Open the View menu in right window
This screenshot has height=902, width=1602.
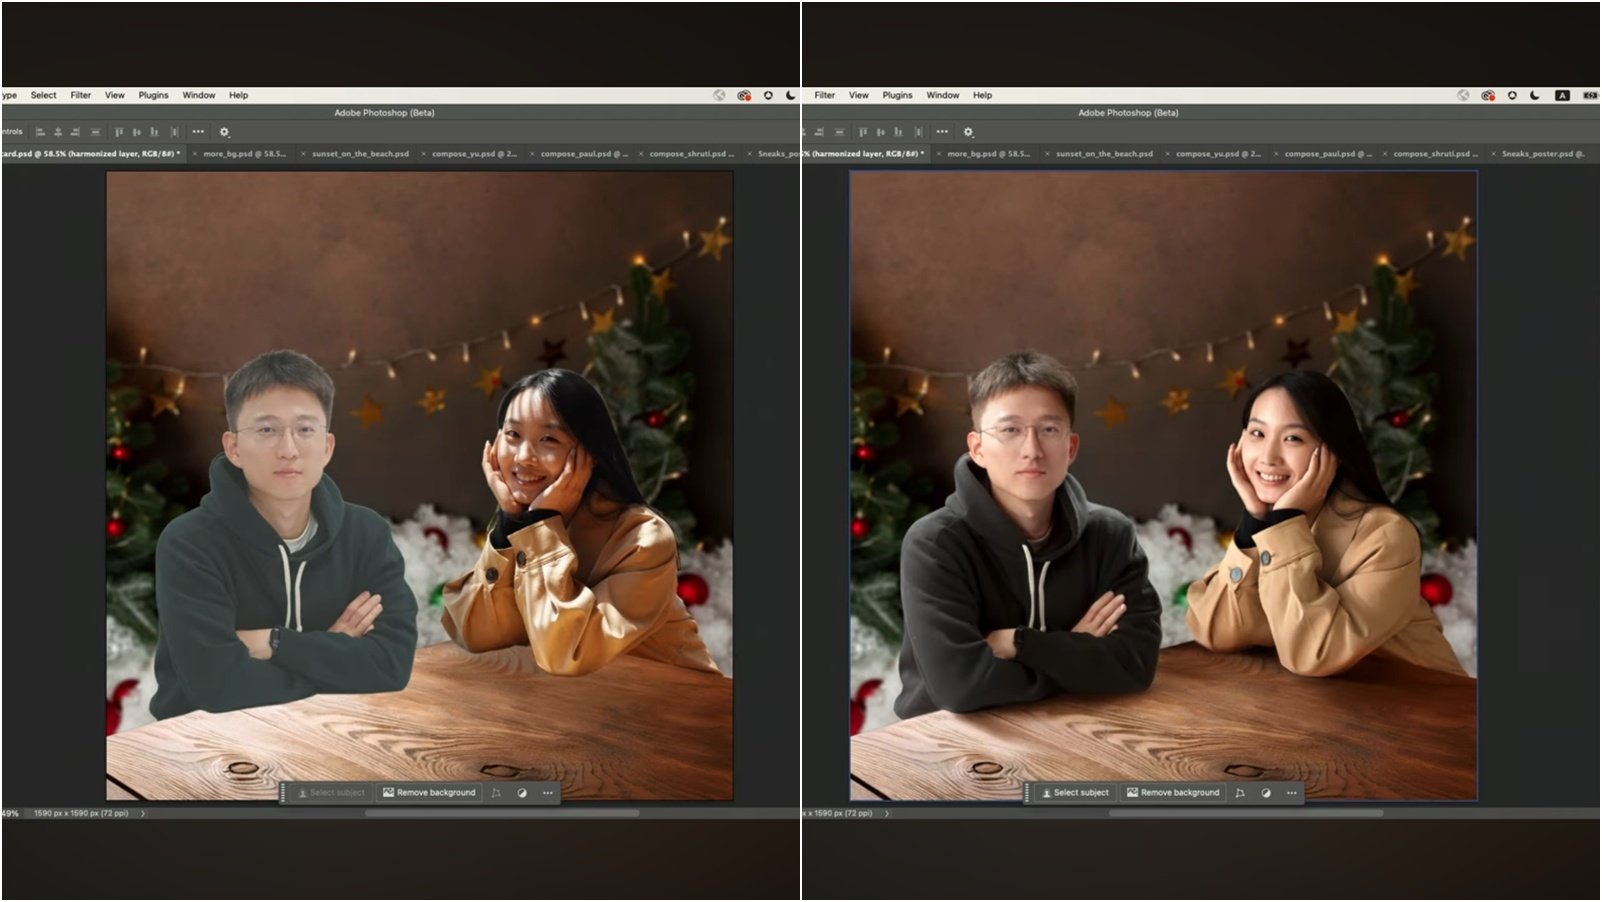859,95
